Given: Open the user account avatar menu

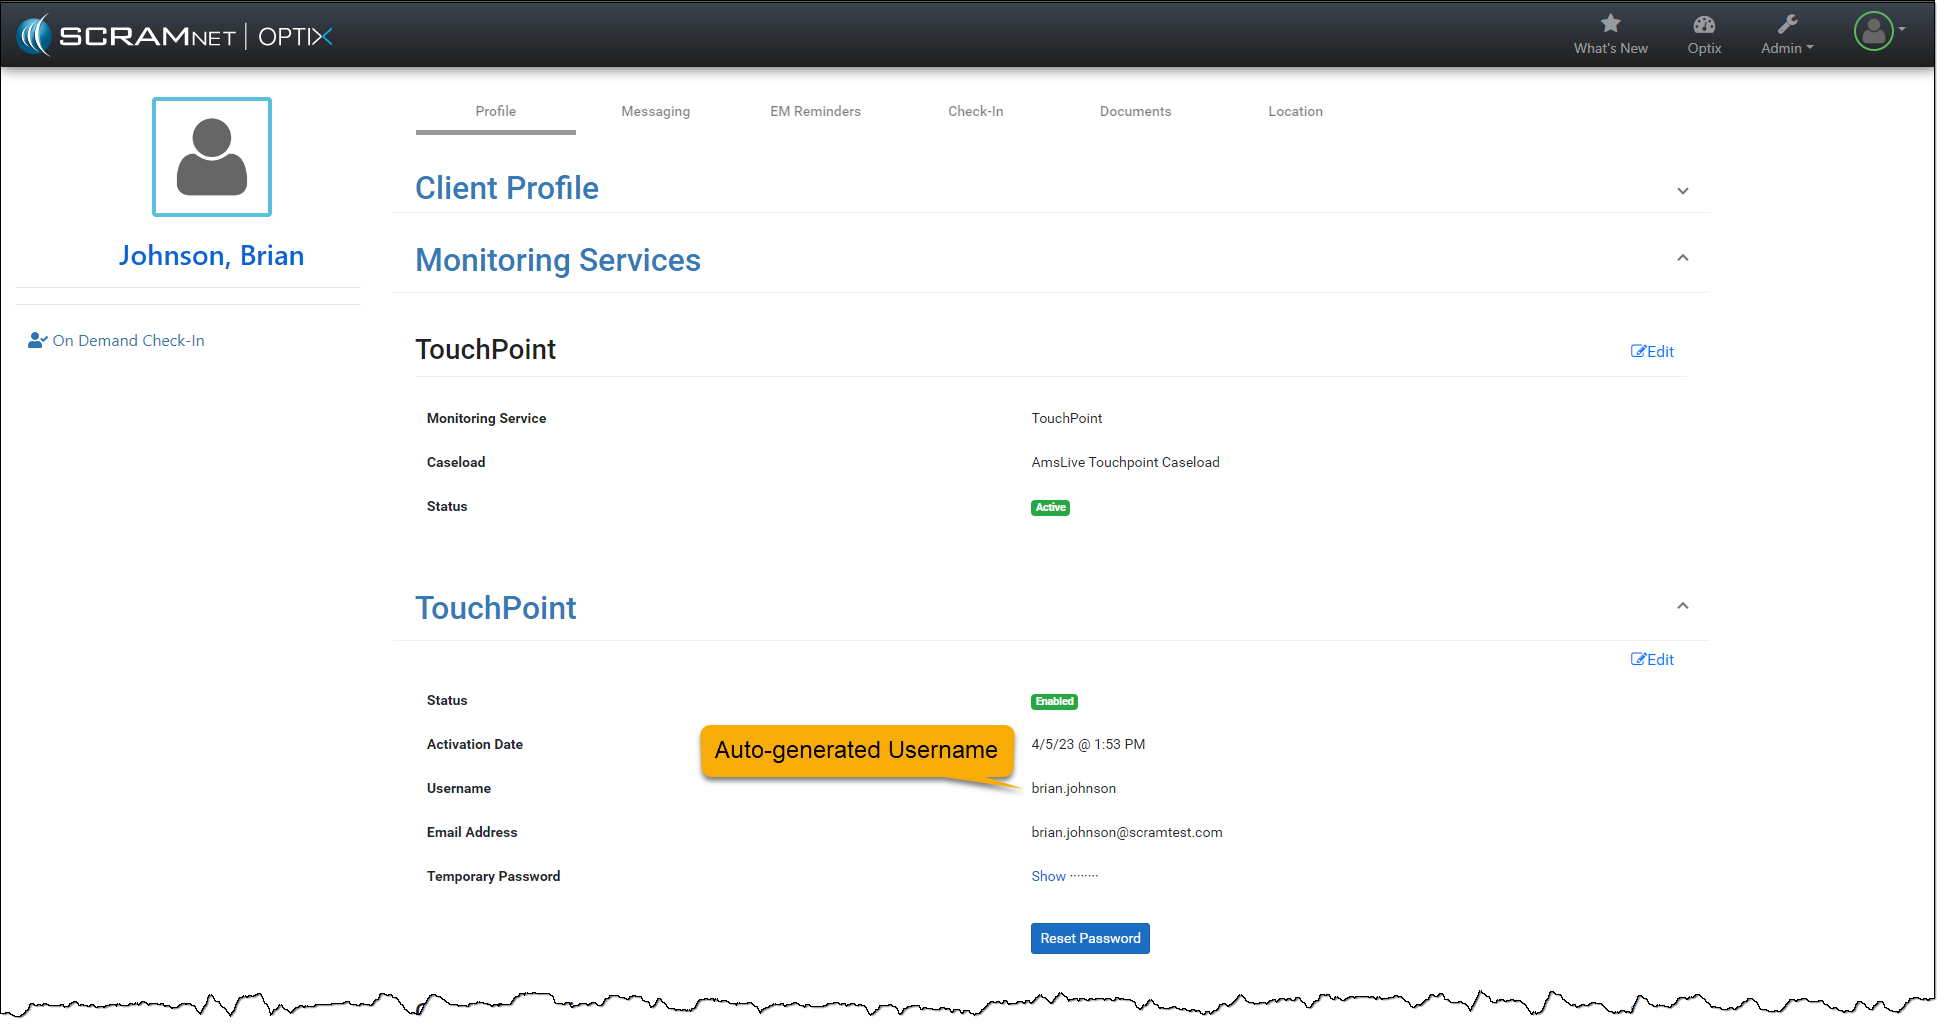Looking at the screenshot, I should coord(1875,32).
